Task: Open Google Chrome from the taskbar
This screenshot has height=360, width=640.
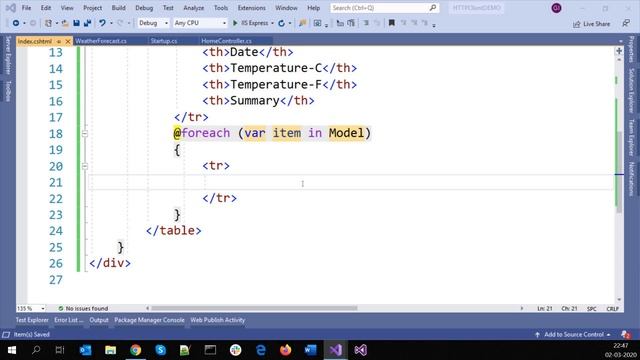Action: tap(136, 350)
